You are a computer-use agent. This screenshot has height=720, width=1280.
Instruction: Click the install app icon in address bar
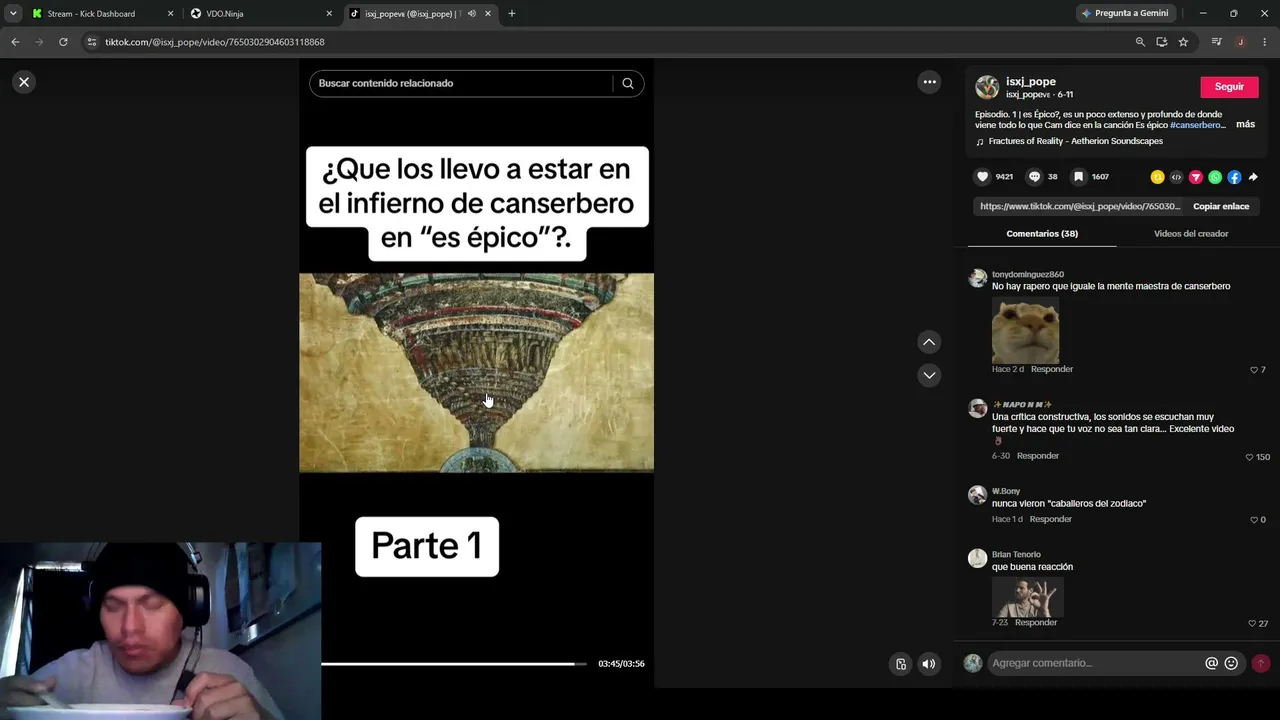pos(1162,42)
